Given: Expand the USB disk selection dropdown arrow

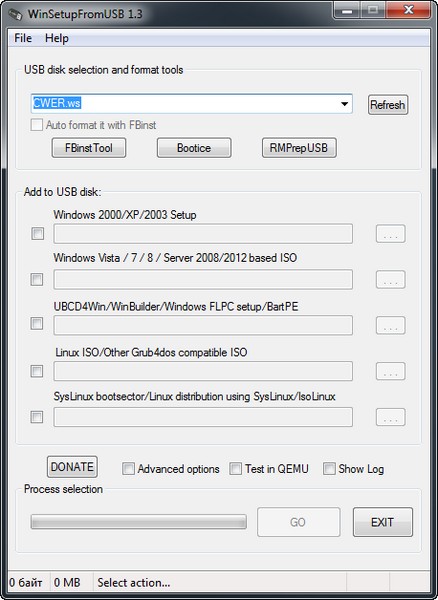Looking at the screenshot, I should 344,104.
